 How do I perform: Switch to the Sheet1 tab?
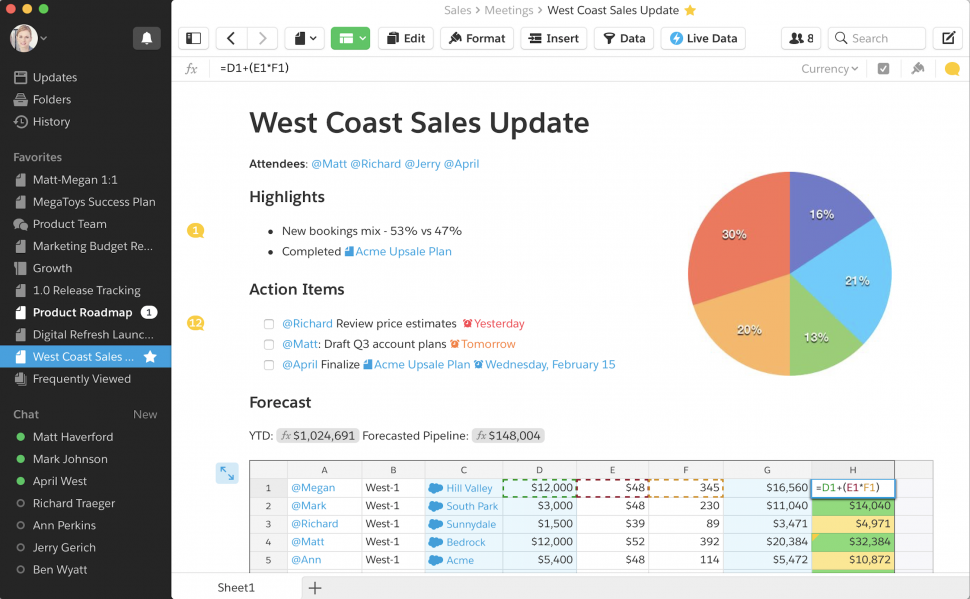tap(236, 588)
